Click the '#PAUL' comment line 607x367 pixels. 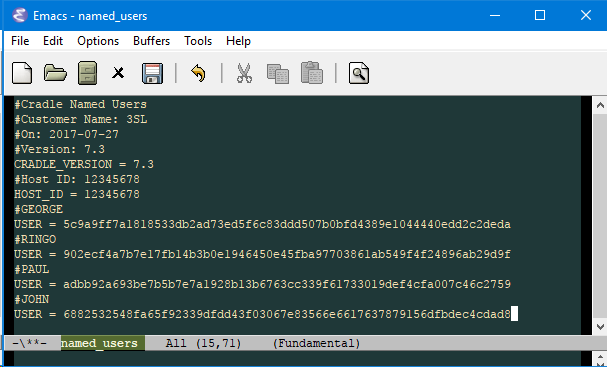click(x=32, y=269)
